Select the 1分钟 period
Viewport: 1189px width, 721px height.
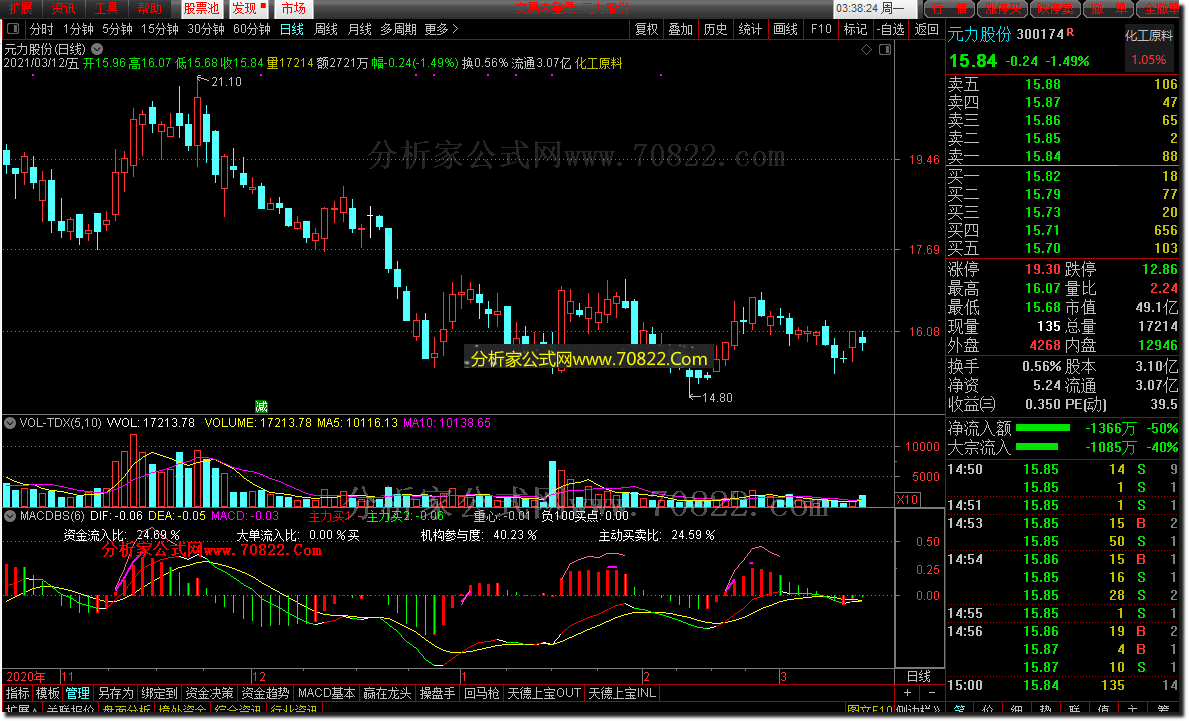click(78, 29)
